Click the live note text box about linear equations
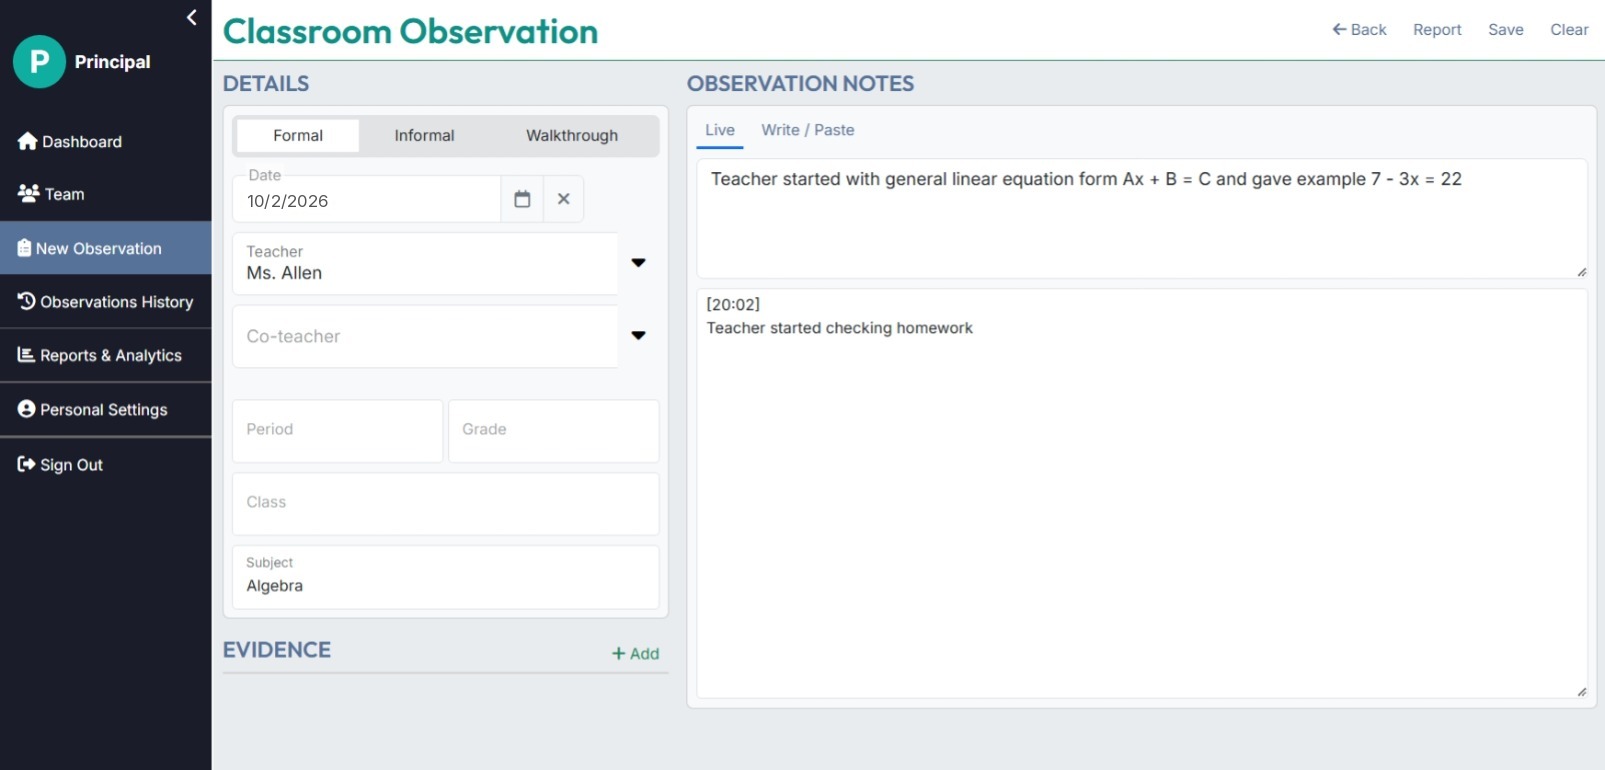1605x770 pixels. (x=1142, y=219)
